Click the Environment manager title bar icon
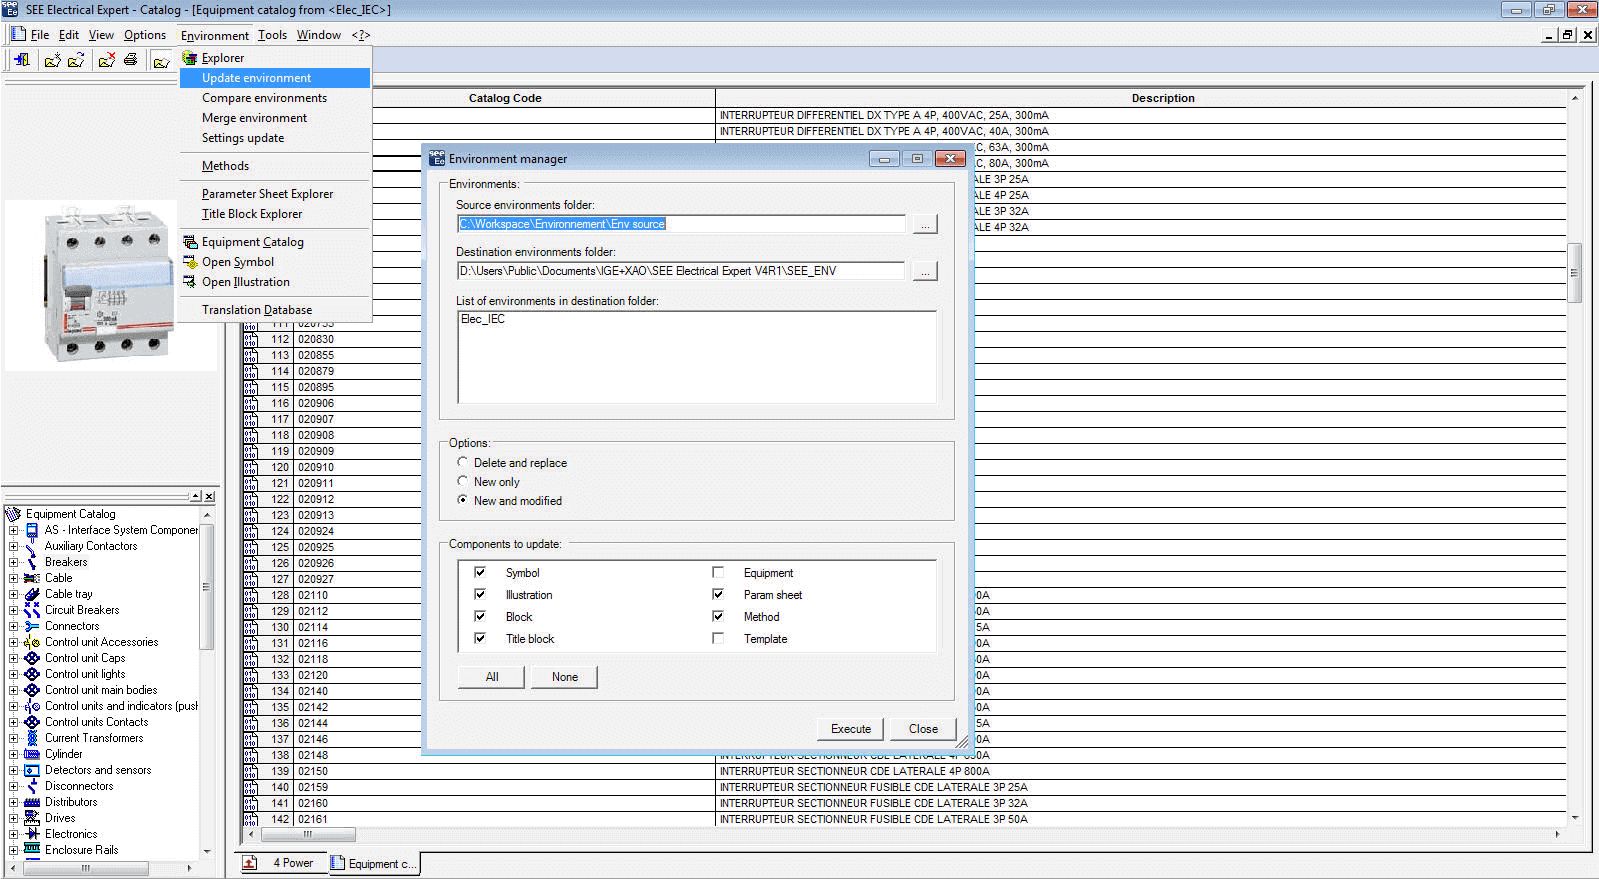Screen dimensions: 1599x879 pyautogui.click(x=437, y=158)
